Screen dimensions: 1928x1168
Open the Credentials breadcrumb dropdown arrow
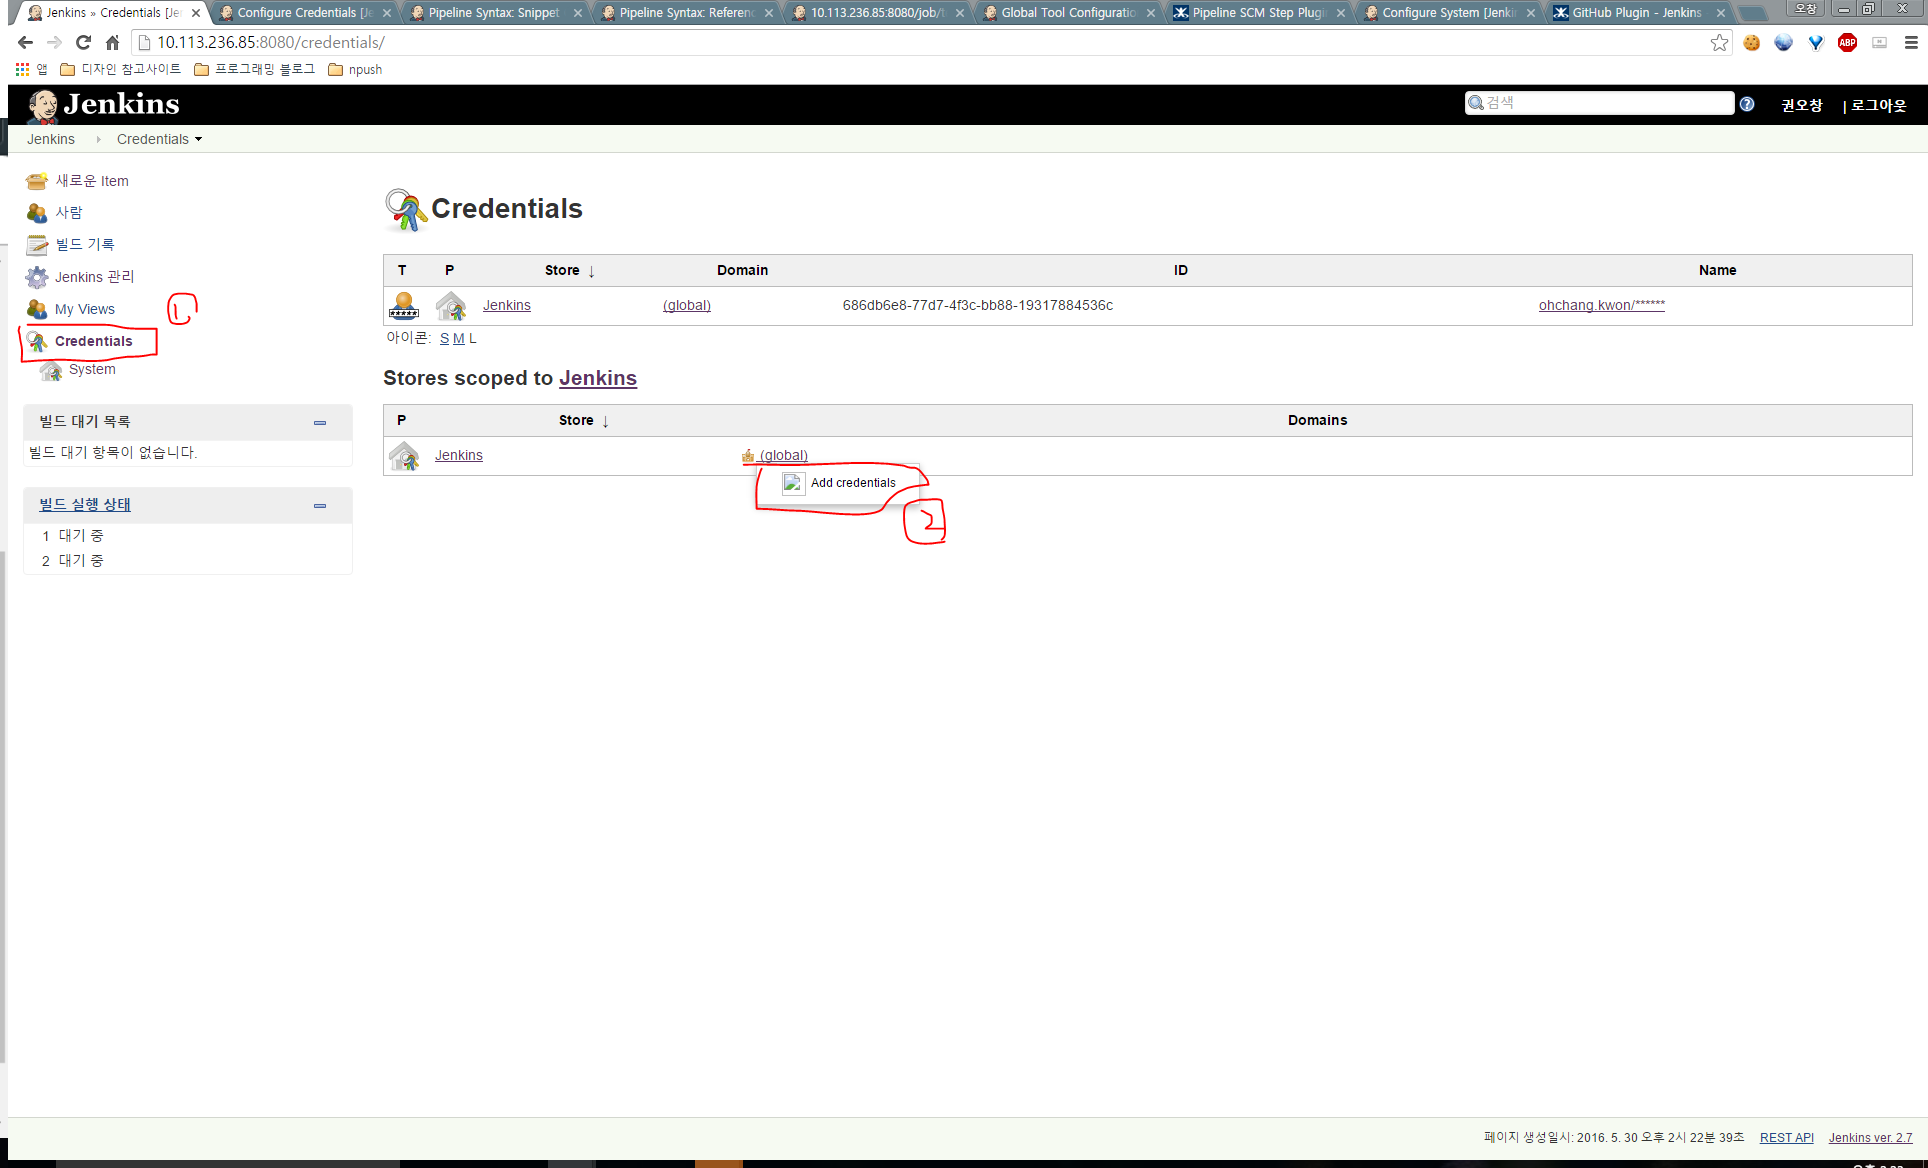[x=199, y=139]
